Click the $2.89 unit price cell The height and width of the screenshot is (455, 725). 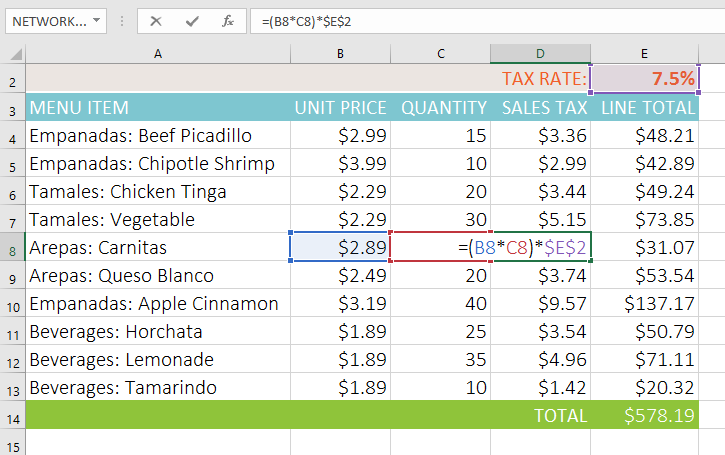340,248
